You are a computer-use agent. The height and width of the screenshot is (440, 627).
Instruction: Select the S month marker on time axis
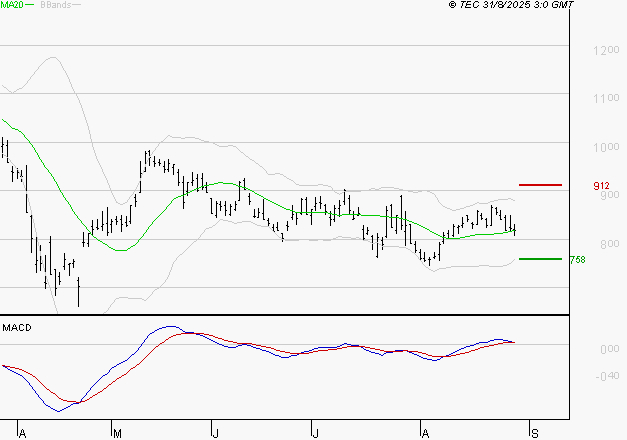(x=534, y=433)
